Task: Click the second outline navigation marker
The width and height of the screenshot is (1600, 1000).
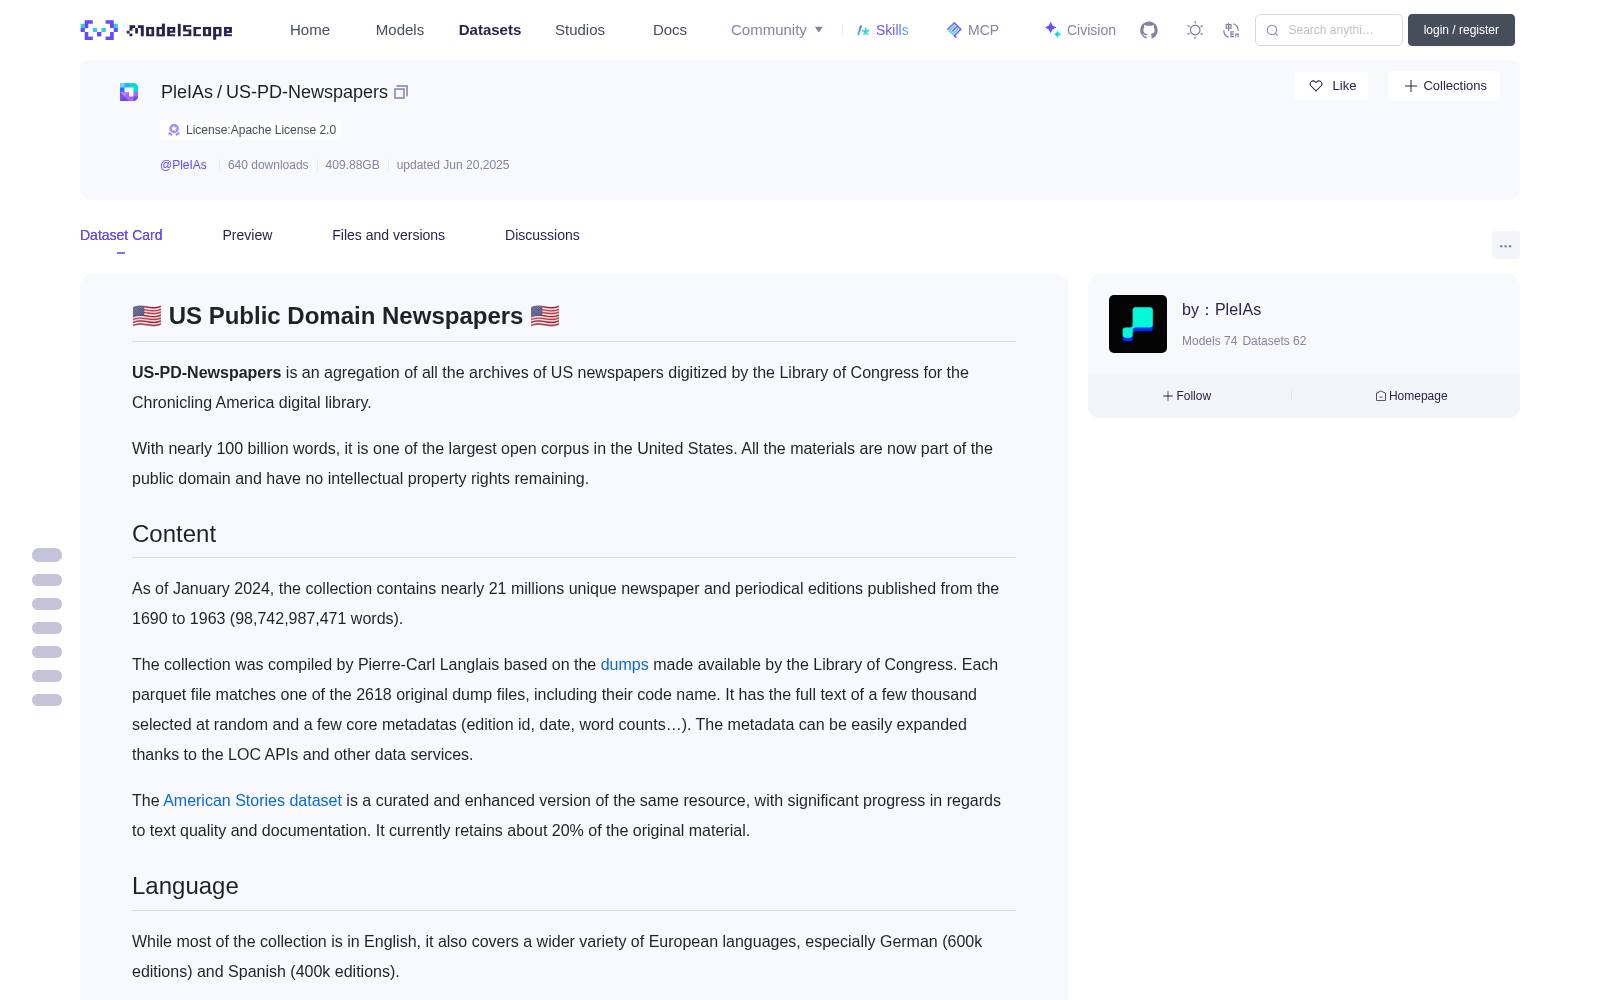Action: [47, 580]
